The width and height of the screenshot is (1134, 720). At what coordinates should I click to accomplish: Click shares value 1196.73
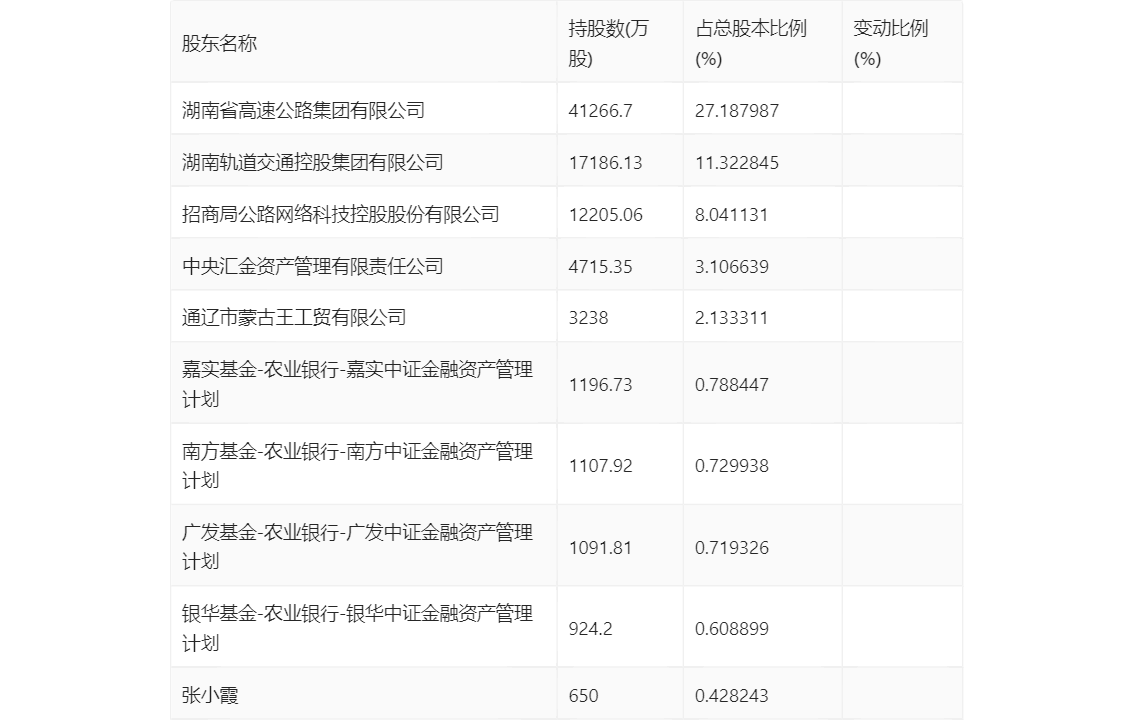[600, 385]
